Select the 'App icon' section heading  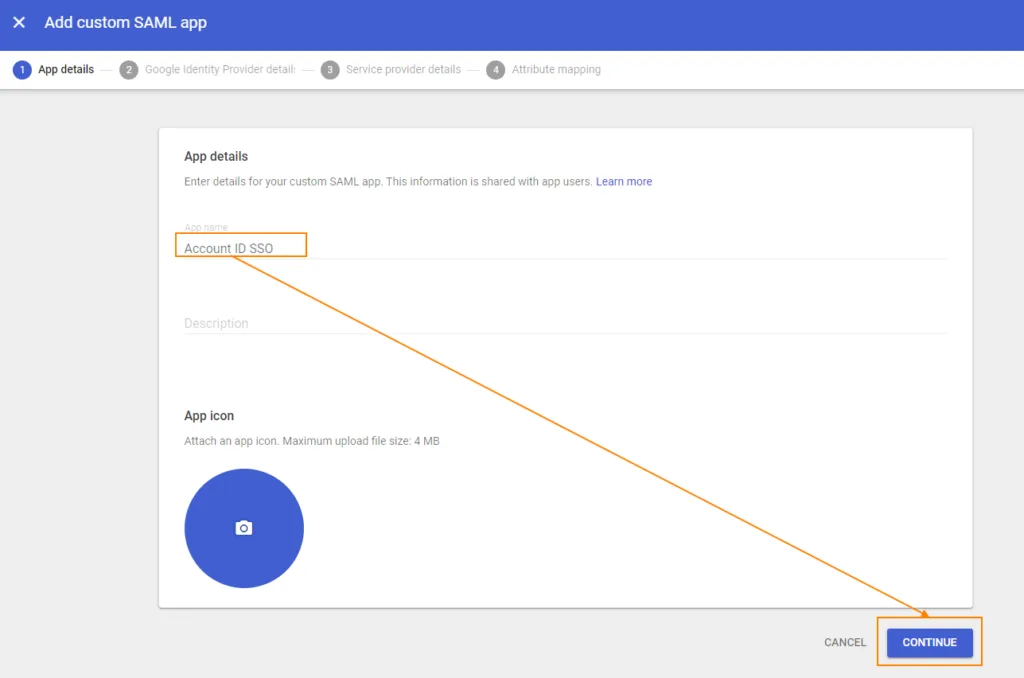tap(209, 415)
